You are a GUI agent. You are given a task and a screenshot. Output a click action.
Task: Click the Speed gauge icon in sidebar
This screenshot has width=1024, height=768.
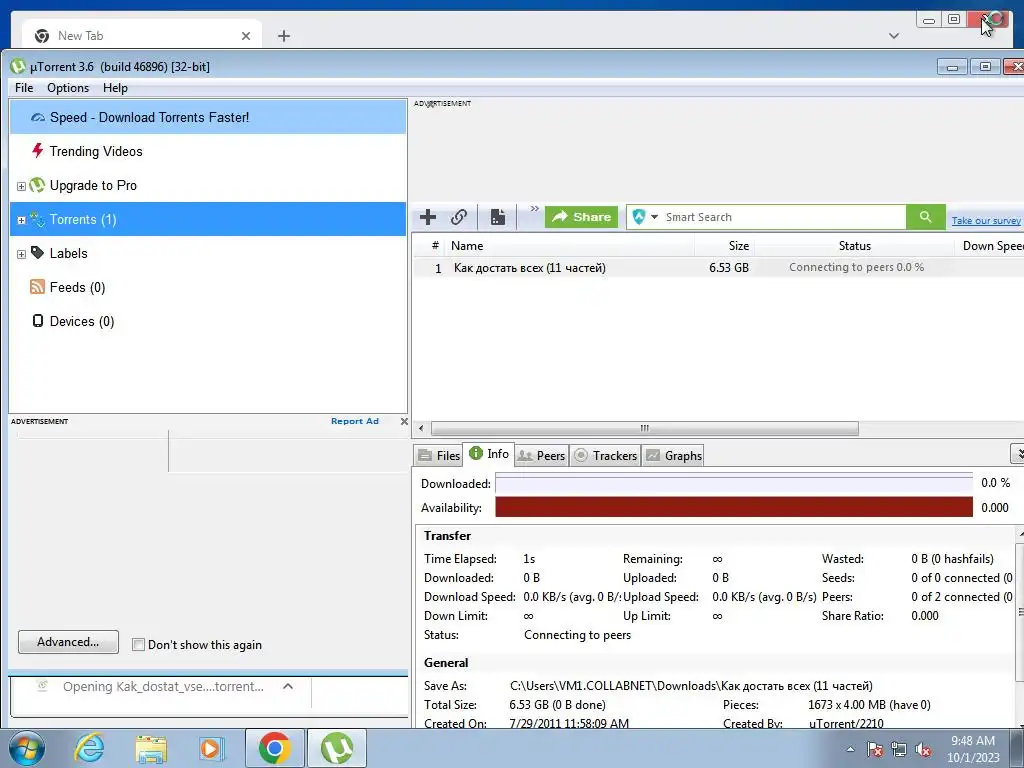point(38,118)
